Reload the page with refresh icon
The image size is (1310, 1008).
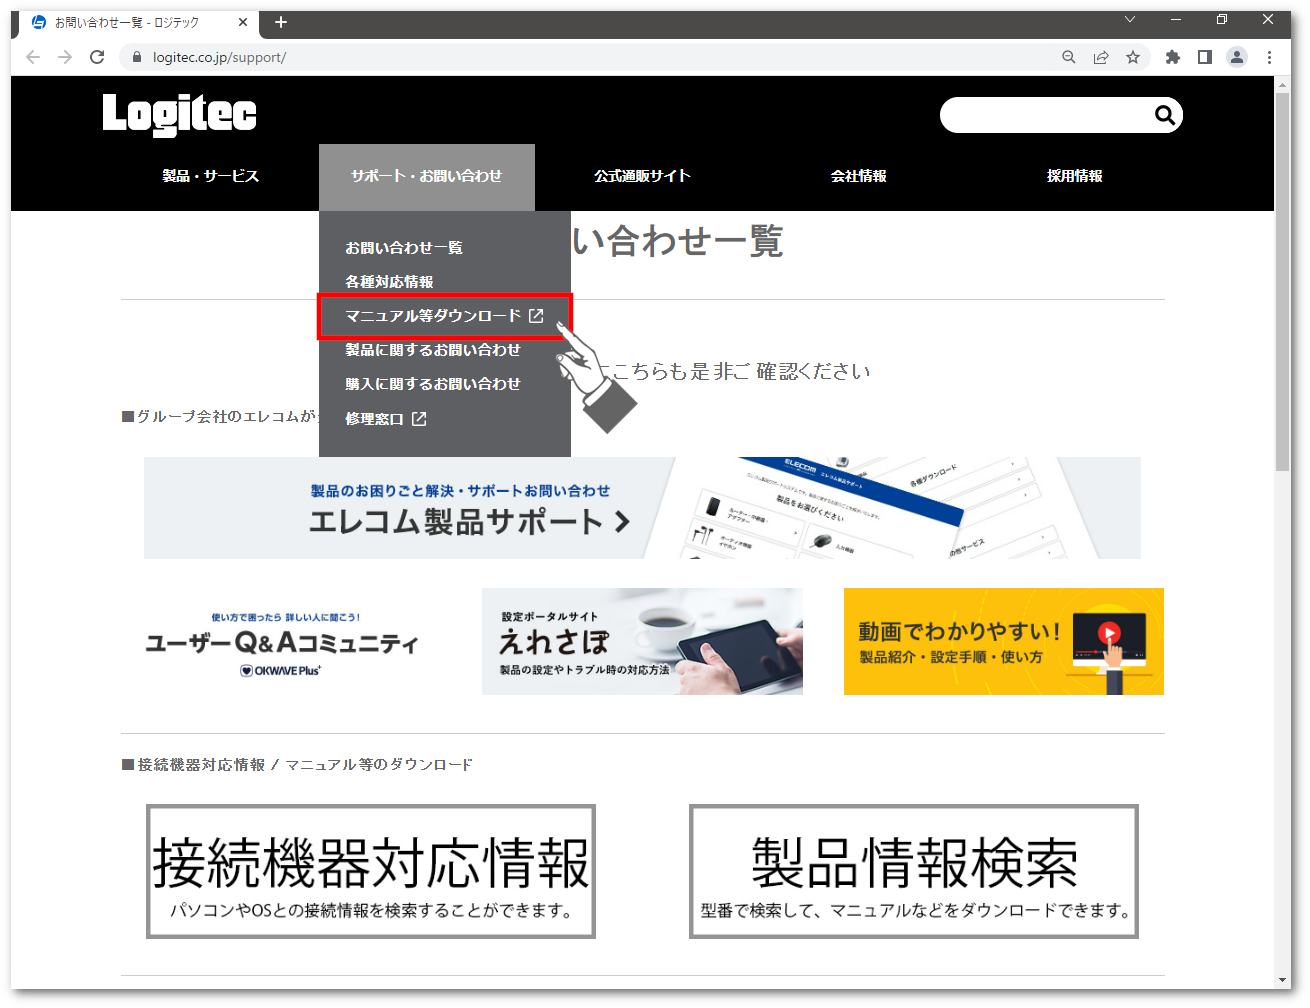click(x=97, y=57)
